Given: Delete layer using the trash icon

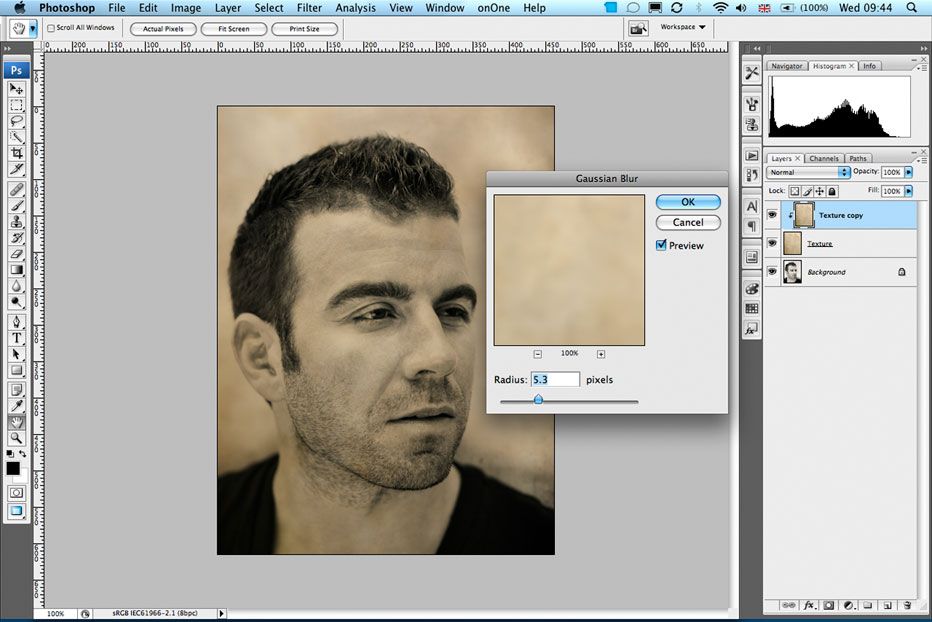Looking at the screenshot, I should click(x=907, y=605).
